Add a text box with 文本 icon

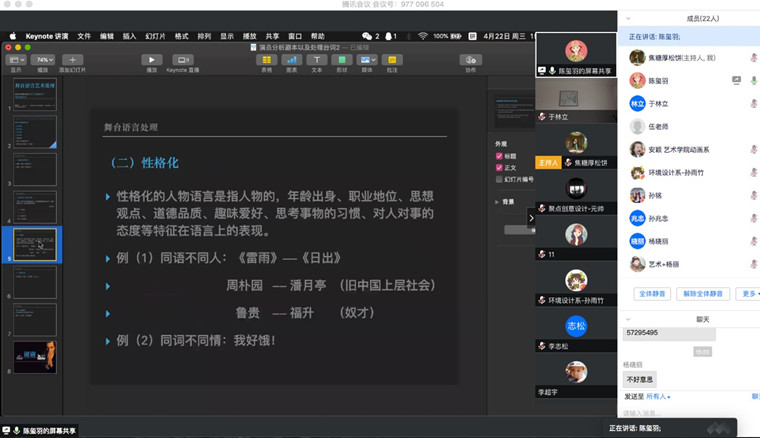pos(317,60)
